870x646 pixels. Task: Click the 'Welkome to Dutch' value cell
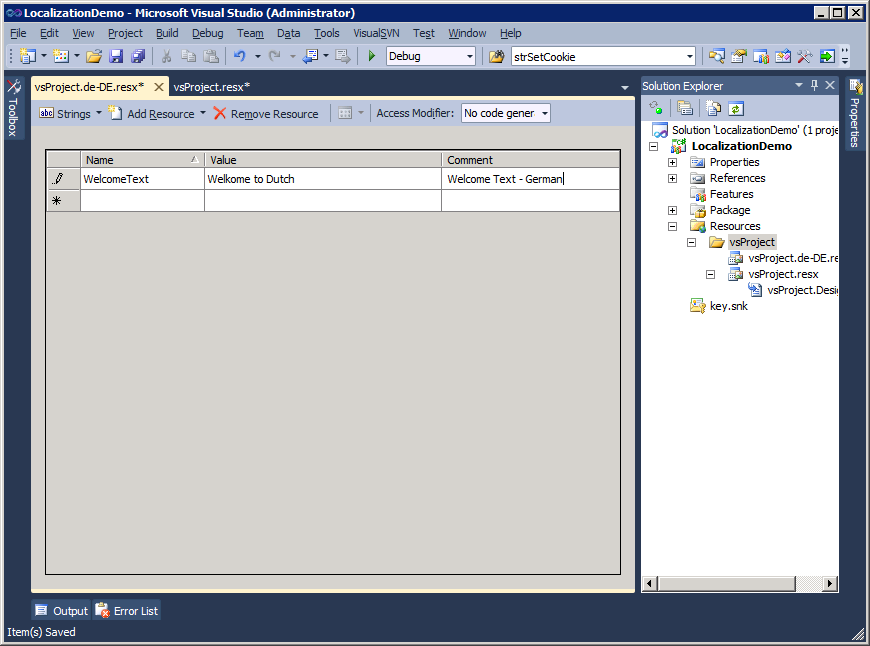click(x=323, y=179)
